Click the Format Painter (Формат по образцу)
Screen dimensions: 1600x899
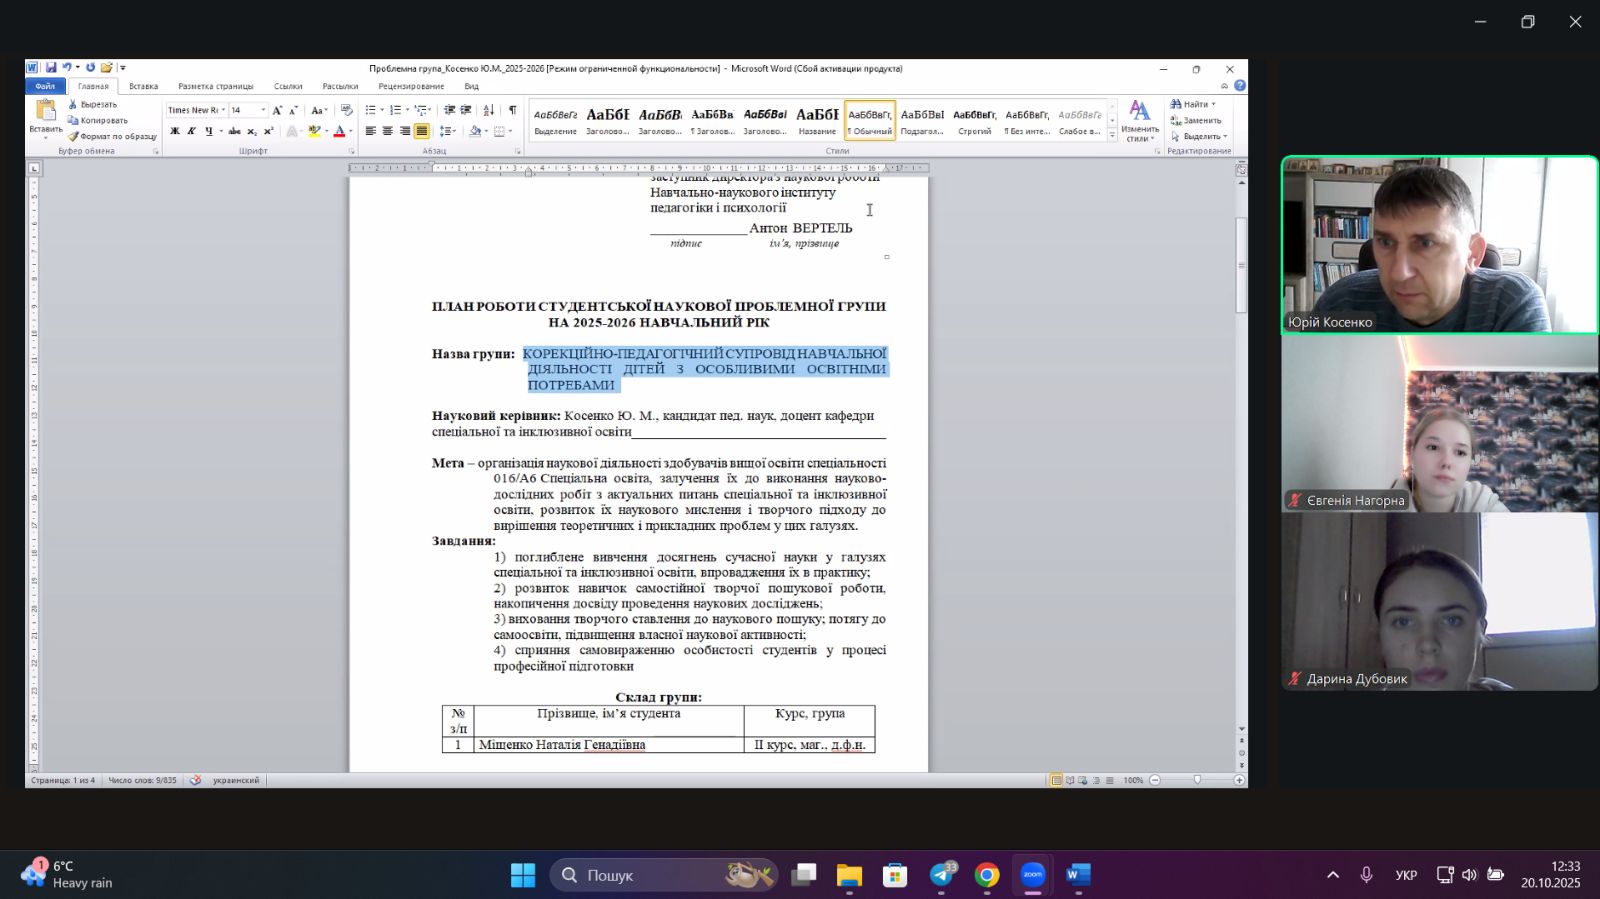(x=112, y=136)
